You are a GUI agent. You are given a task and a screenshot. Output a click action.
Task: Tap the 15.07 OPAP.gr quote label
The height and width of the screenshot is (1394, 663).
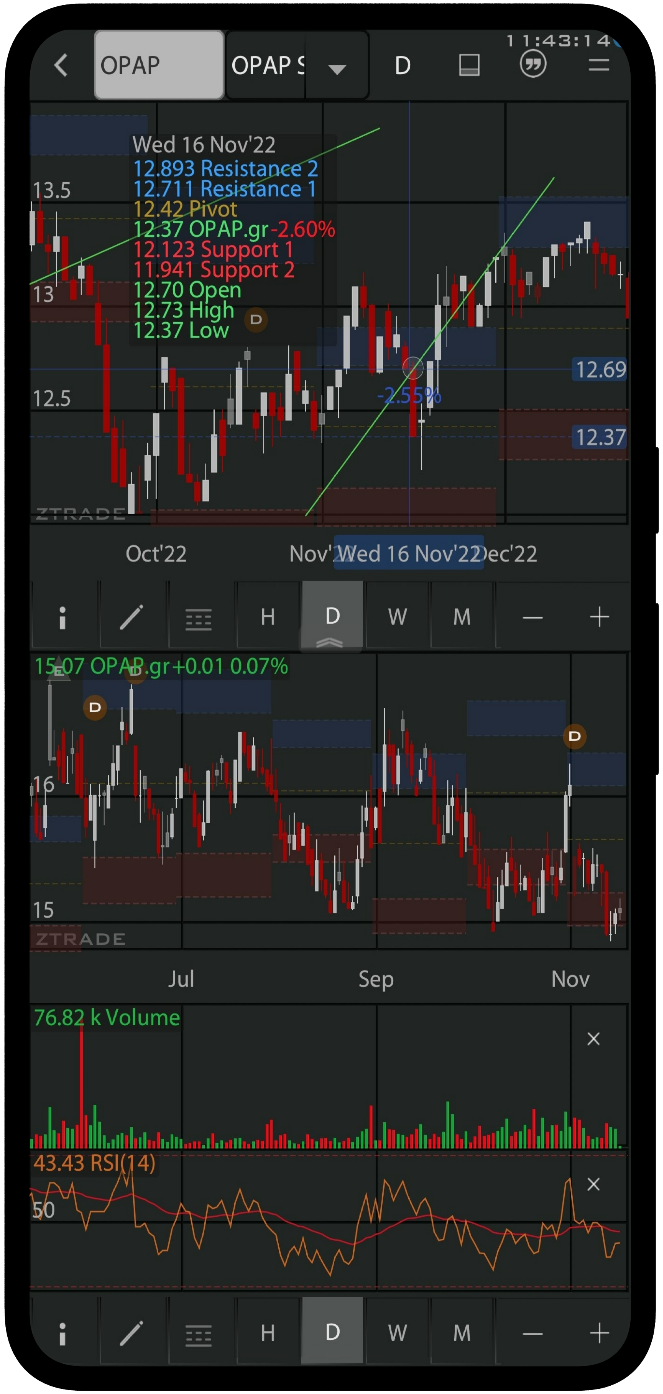(161, 666)
